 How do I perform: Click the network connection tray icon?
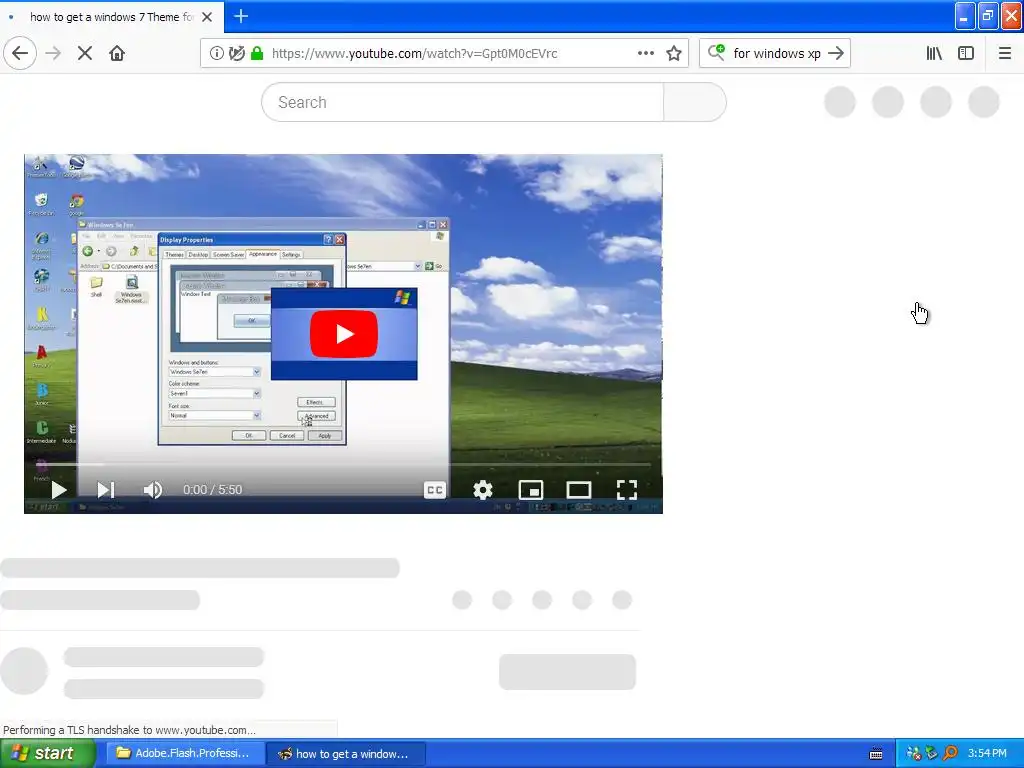914,754
